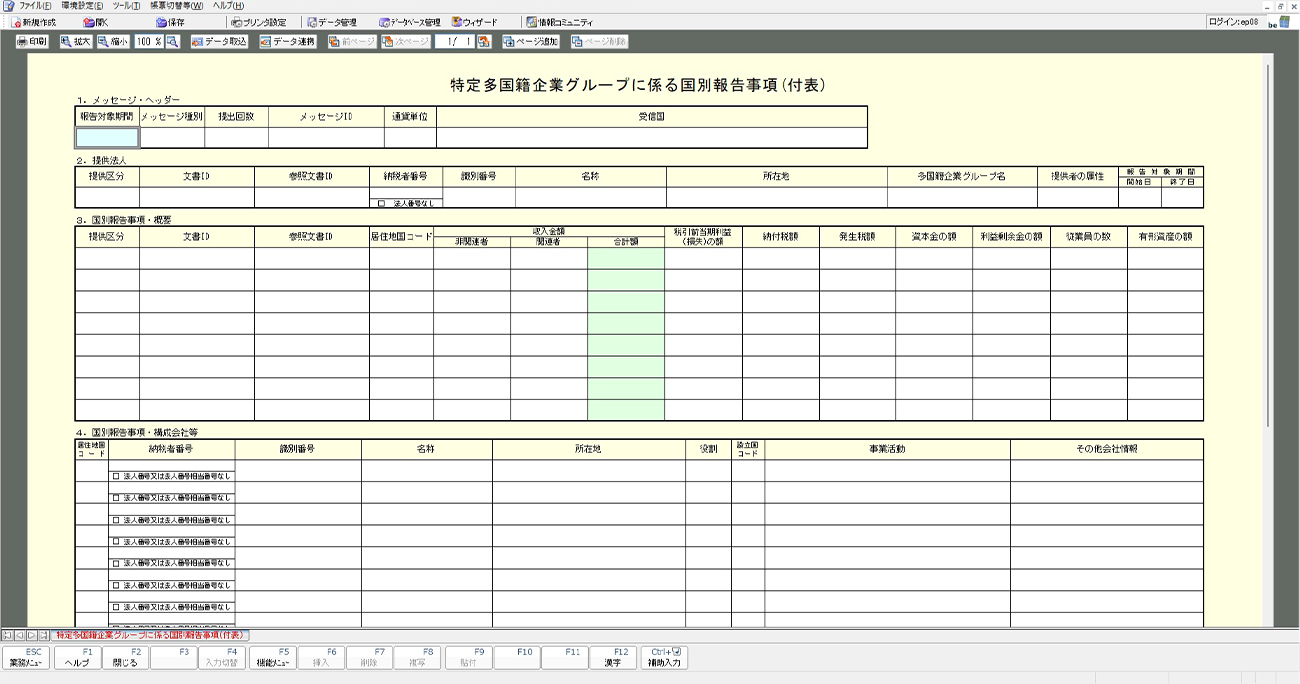Tick third 法人番号又は法人番号相当番号なし checkbox

[116, 520]
